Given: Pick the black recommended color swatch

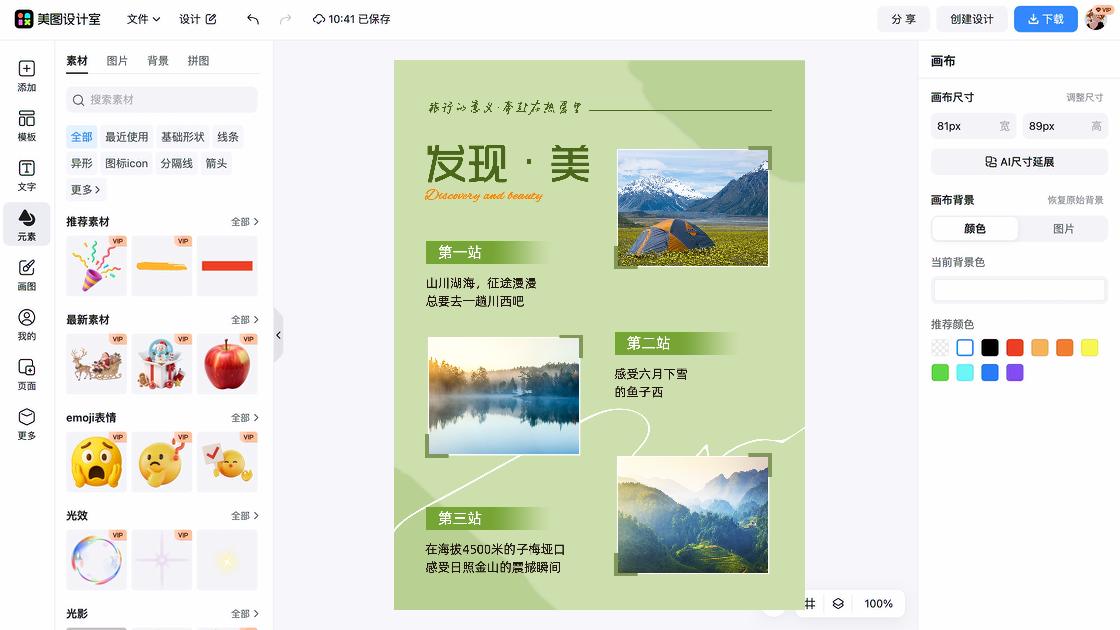Looking at the screenshot, I should click(989, 348).
